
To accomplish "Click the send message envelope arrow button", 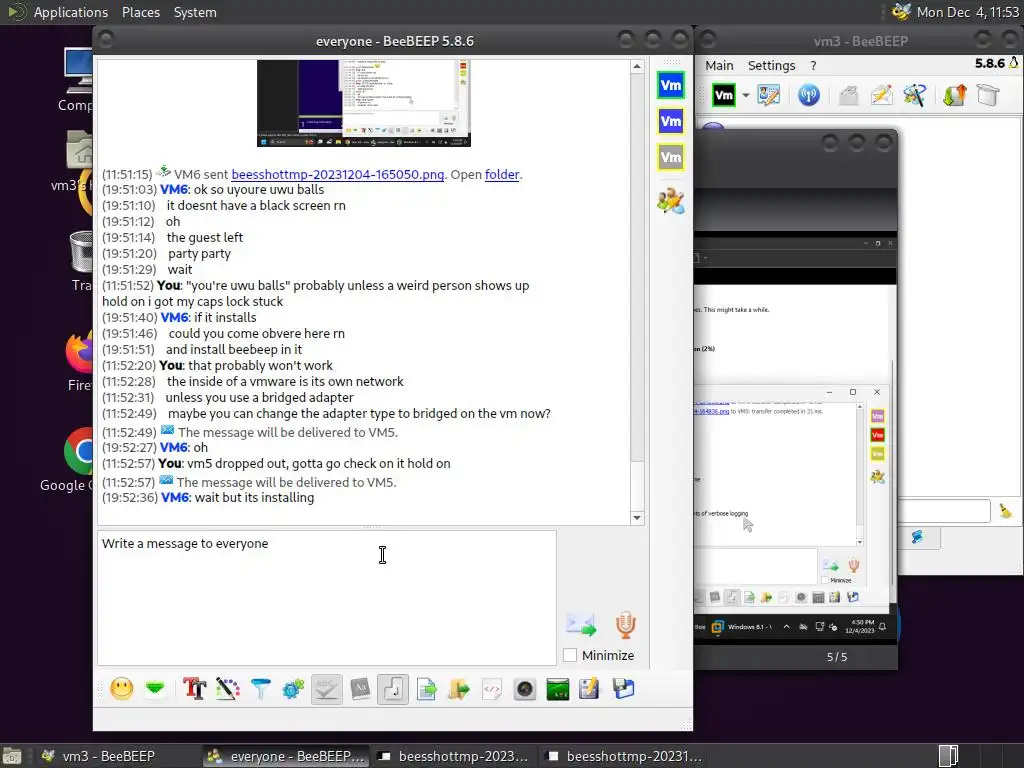I will pyautogui.click(x=581, y=624).
